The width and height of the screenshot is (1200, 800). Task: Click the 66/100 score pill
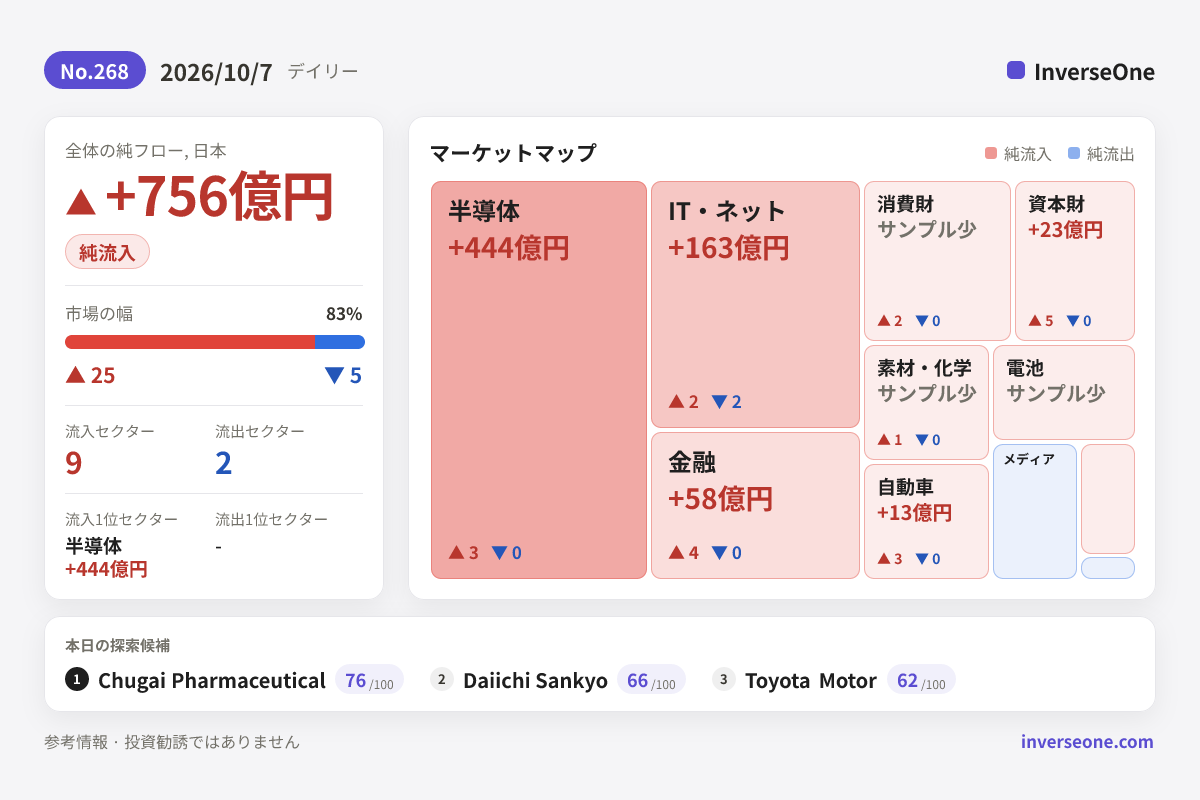(651, 680)
